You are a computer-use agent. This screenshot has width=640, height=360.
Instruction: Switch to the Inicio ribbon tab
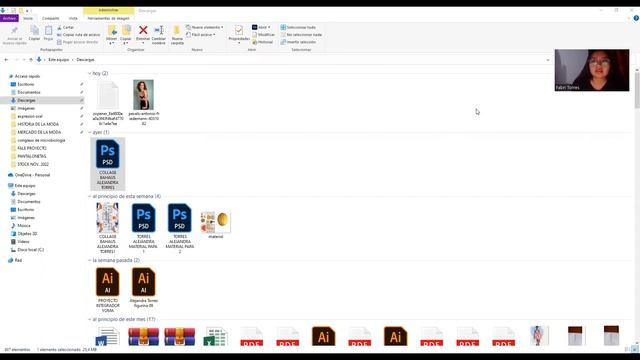pyautogui.click(x=28, y=18)
